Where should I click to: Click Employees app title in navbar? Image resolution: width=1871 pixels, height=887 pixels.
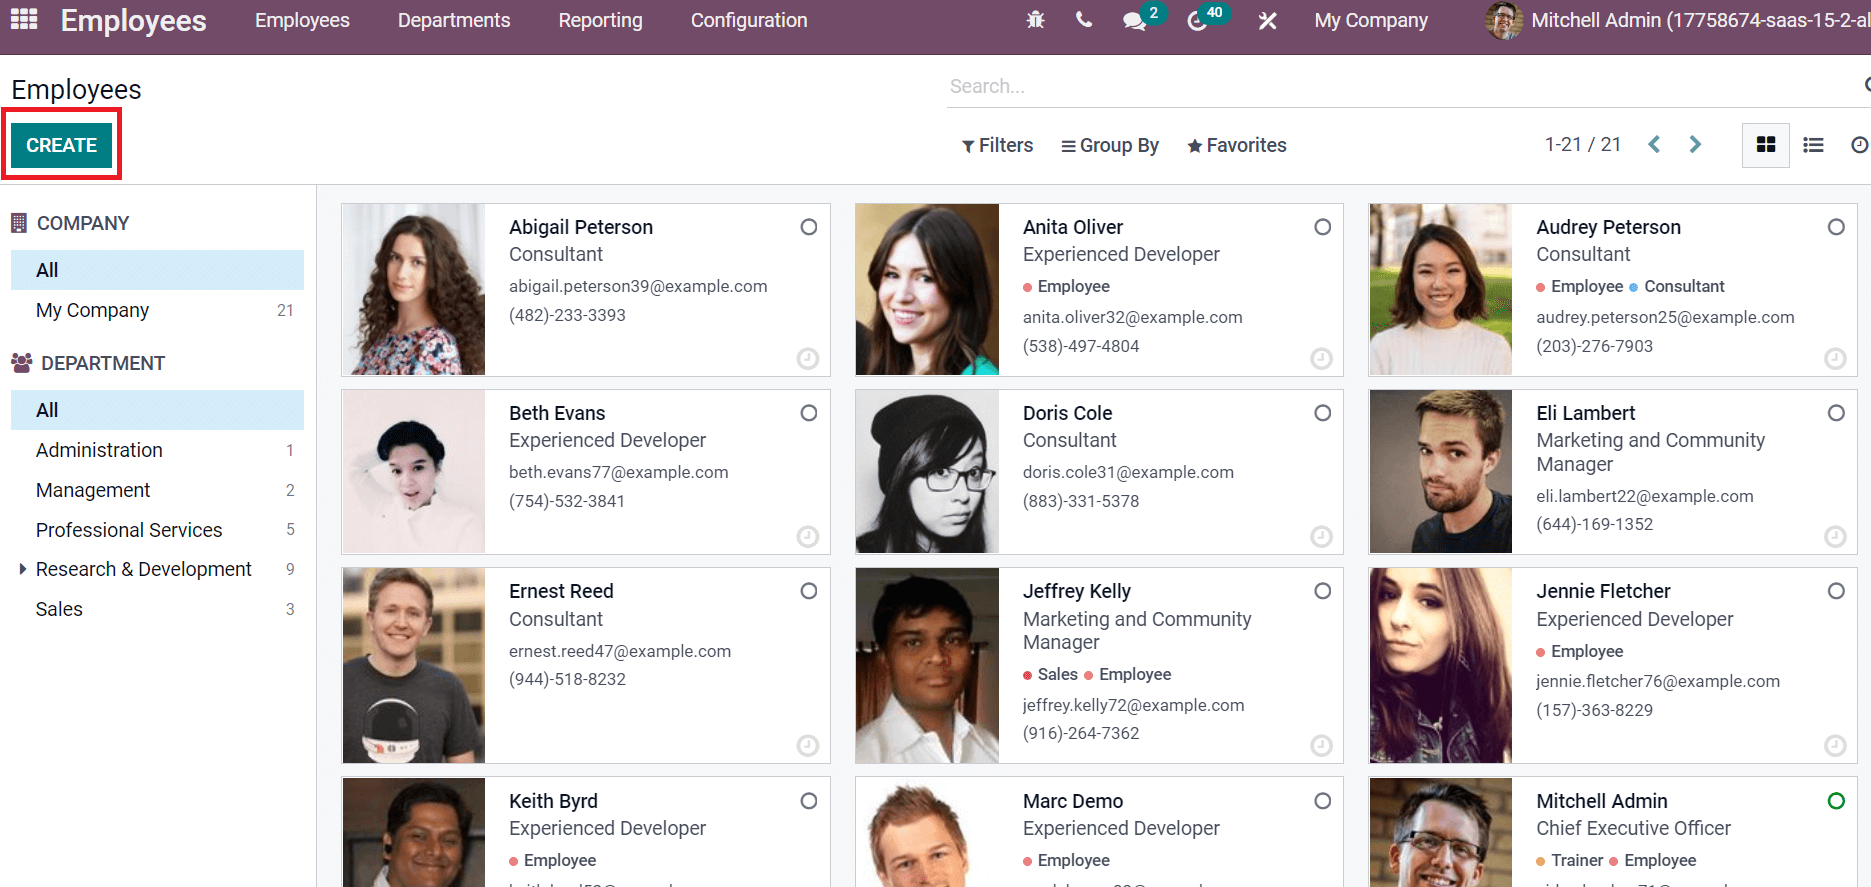(133, 20)
